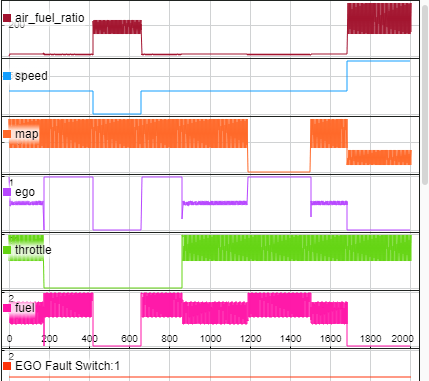
Task: Select the ego signal label
Action: click(25, 192)
